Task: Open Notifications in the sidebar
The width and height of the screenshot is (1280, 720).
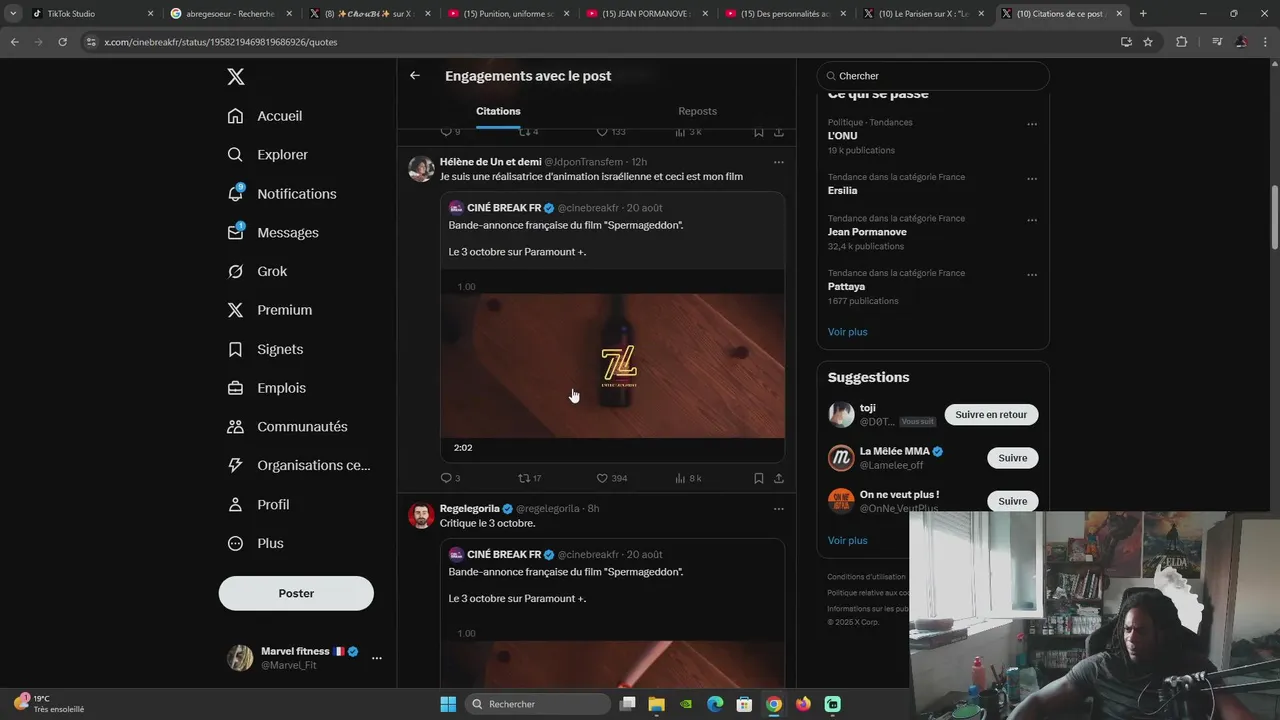Action: (x=282, y=194)
